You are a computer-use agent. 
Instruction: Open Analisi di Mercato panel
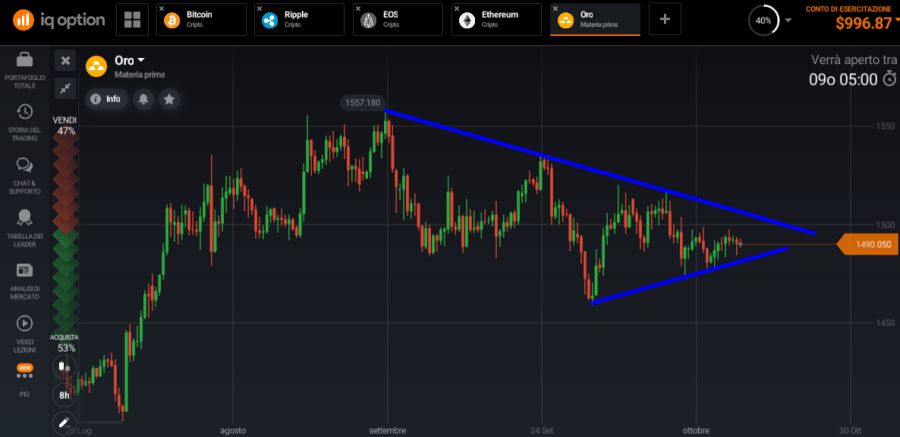click(24, 277)
